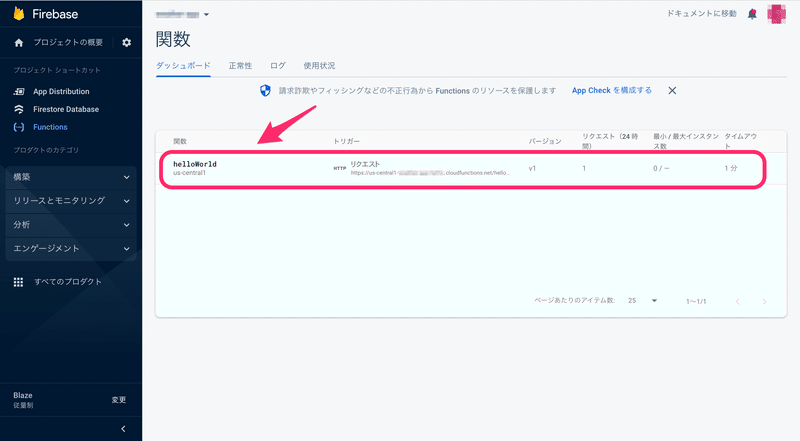Click the バージョン column header
The image size is (800, 441).
tap(545, 141)
